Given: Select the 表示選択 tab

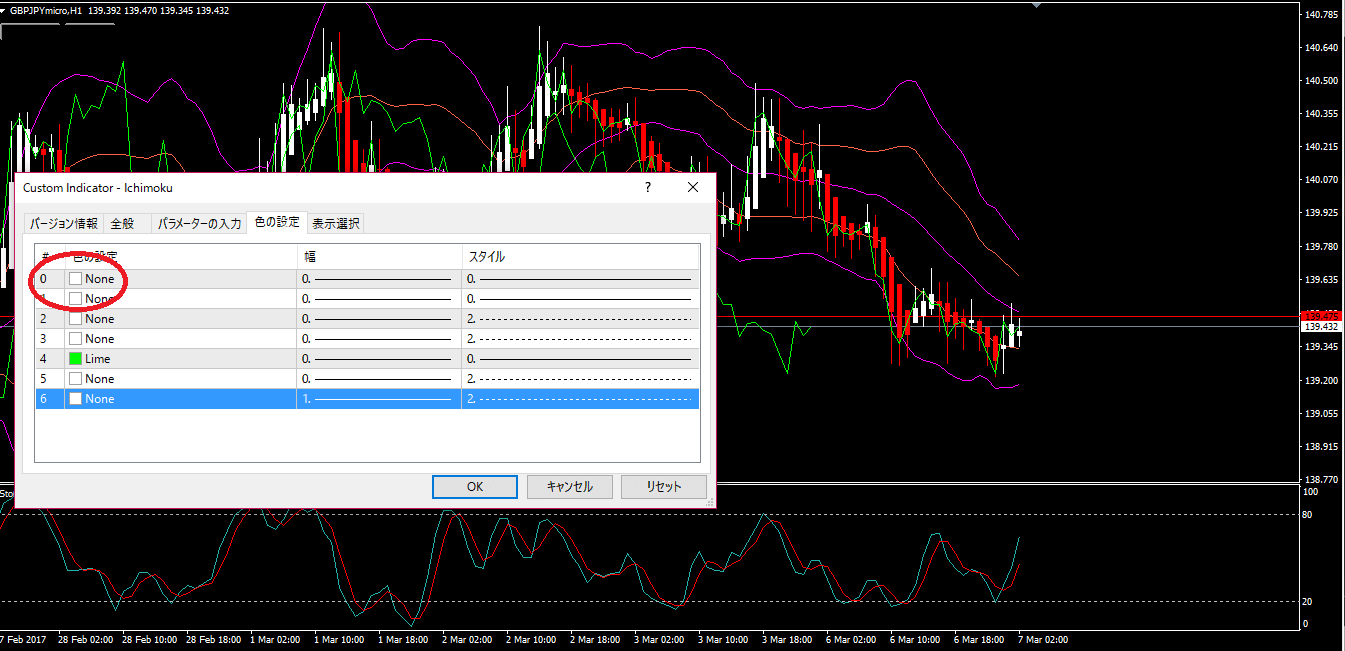Looking at the screenshot, I should click(335, 223).
